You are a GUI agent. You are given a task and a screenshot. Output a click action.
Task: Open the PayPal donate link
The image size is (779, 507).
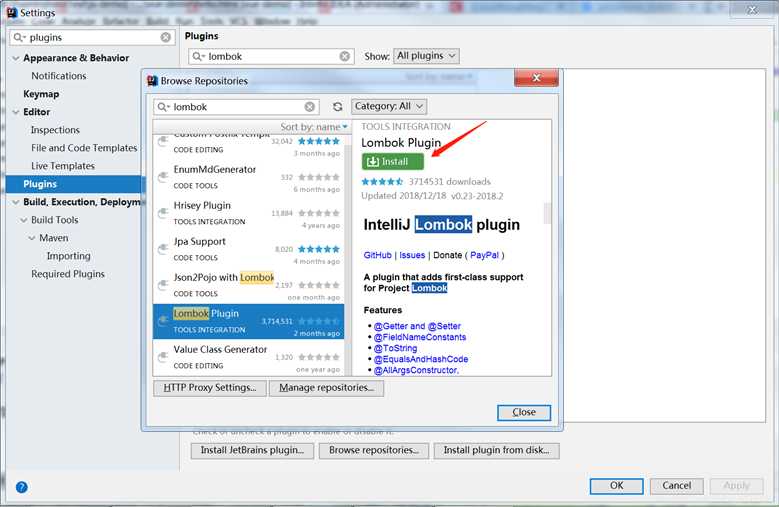484,255
